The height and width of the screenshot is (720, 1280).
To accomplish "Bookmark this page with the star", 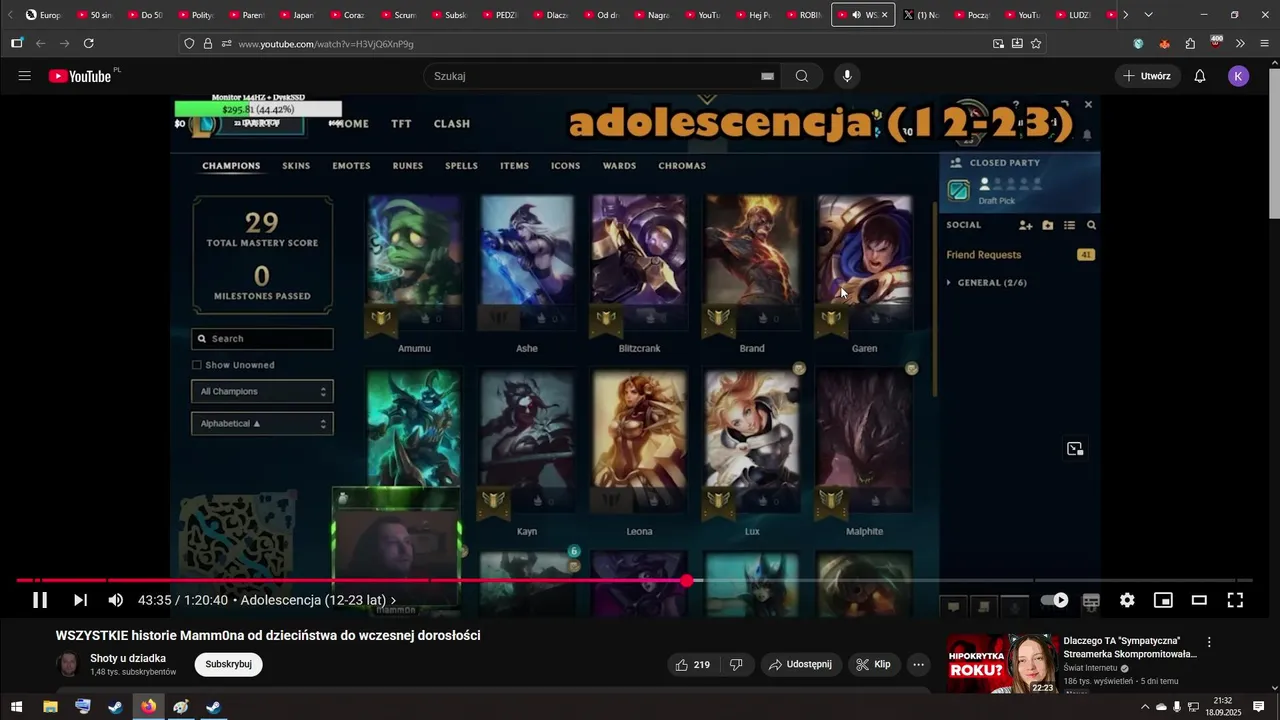I will tap(1036, 44).
